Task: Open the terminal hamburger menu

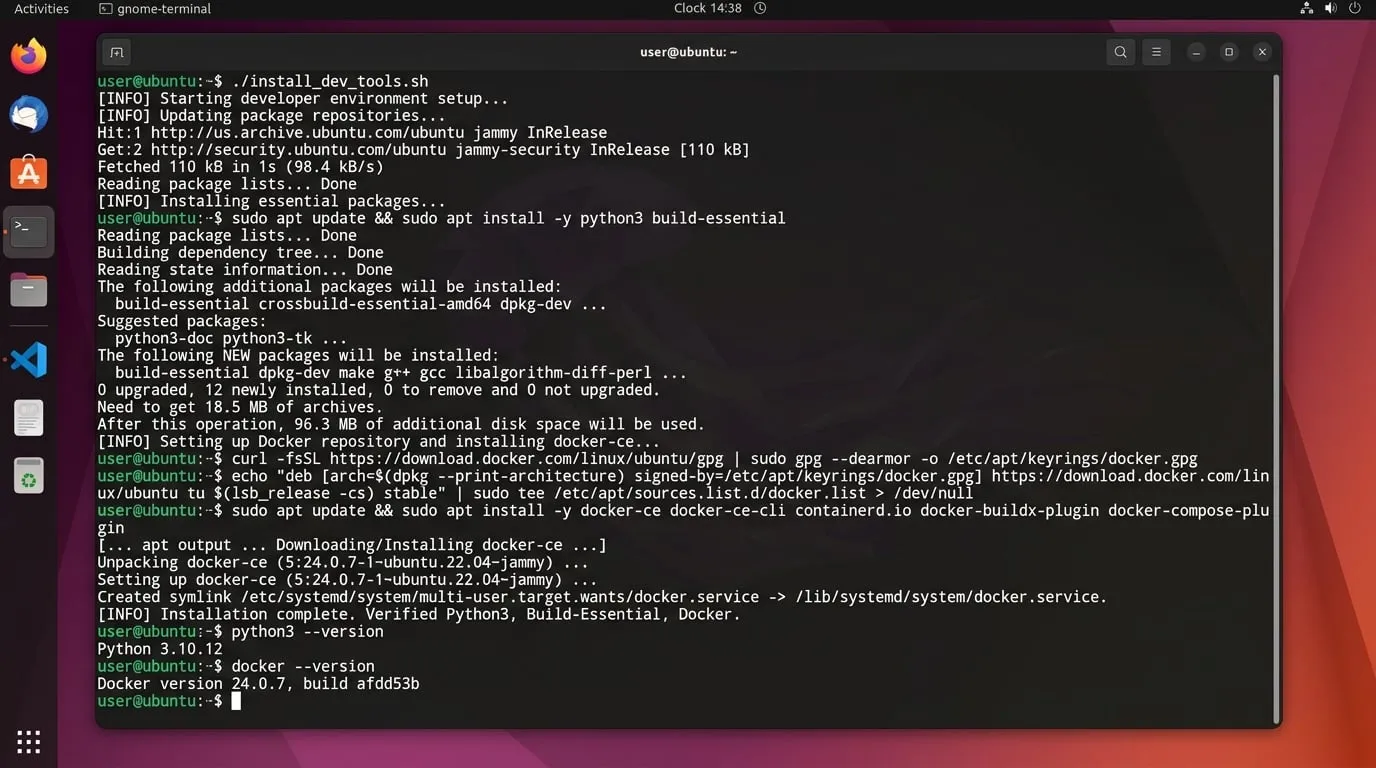Action: [1156, 52]
